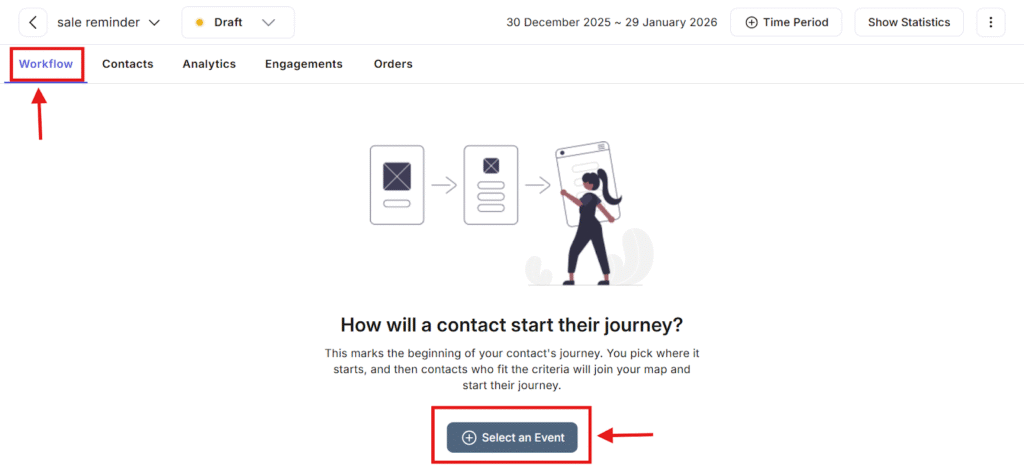1024x466 pixels.
Task: Select the Orders tab
Action: pyautogui.click(x=393, y=64)
